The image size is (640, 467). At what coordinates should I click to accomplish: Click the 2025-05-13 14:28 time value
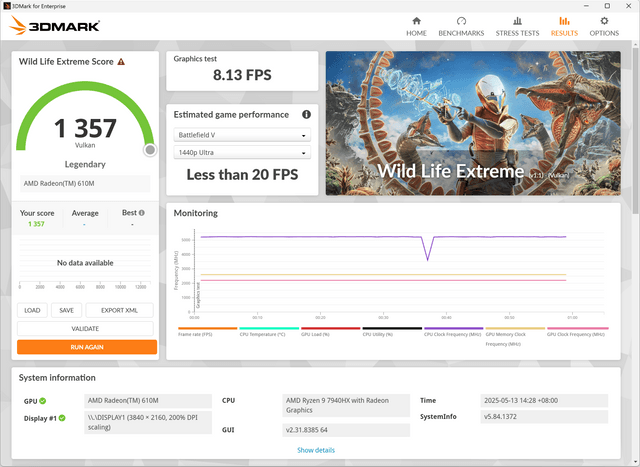coord(544,400)
